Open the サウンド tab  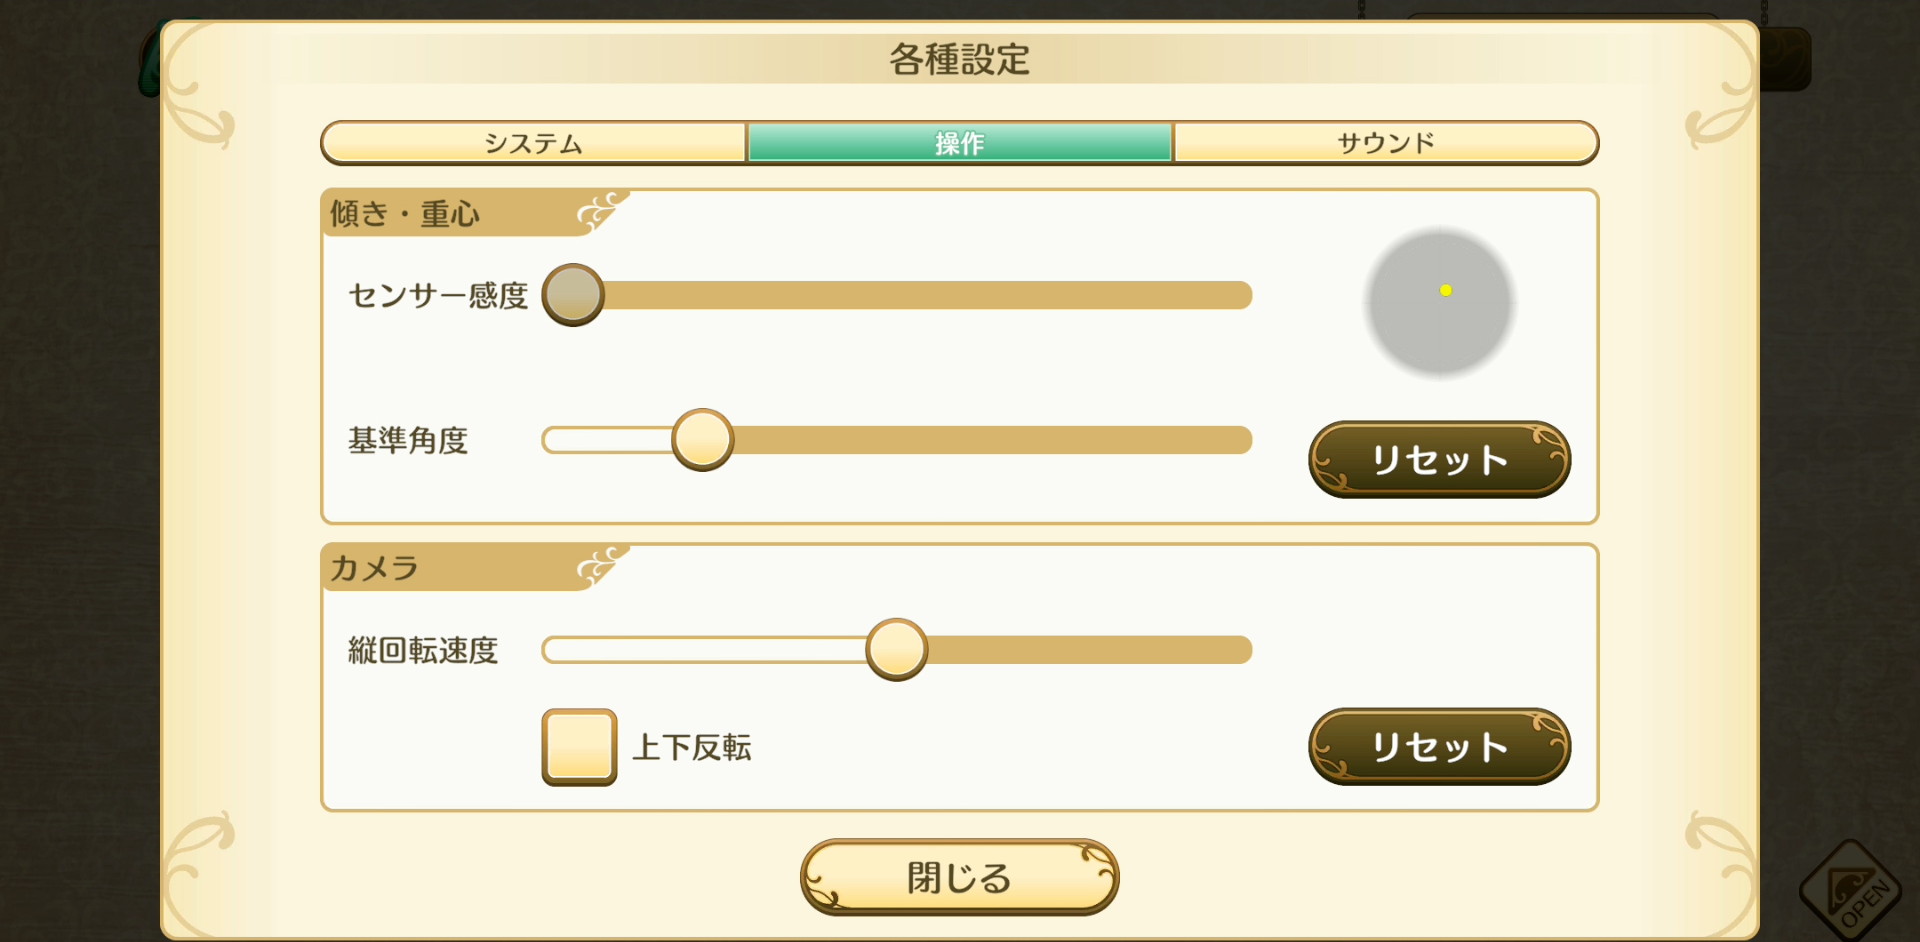coord(1386,143)
